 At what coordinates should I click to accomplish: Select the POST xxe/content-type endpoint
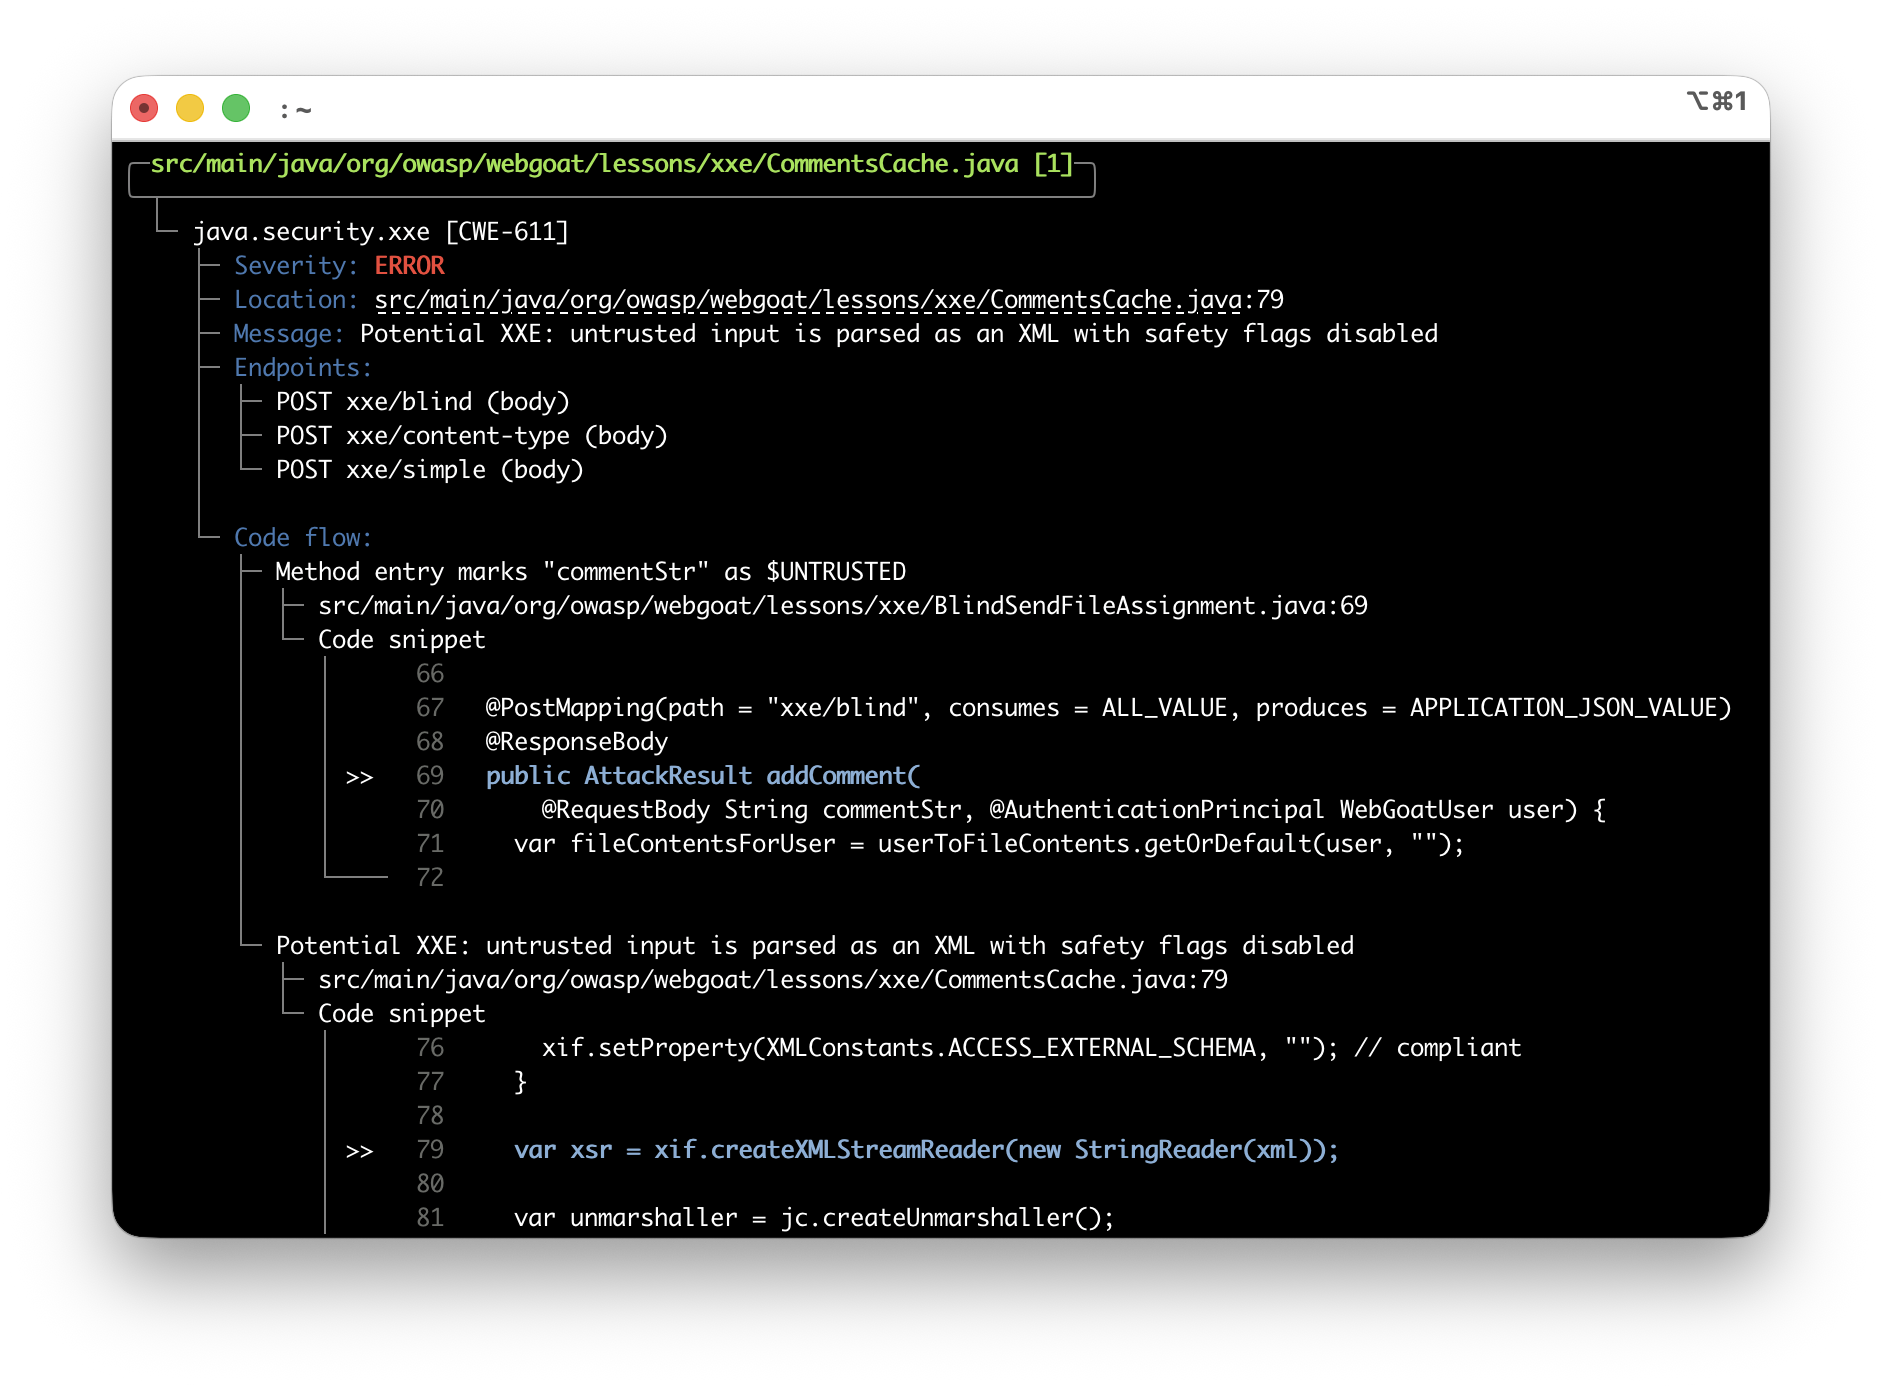tap(472, 435)
